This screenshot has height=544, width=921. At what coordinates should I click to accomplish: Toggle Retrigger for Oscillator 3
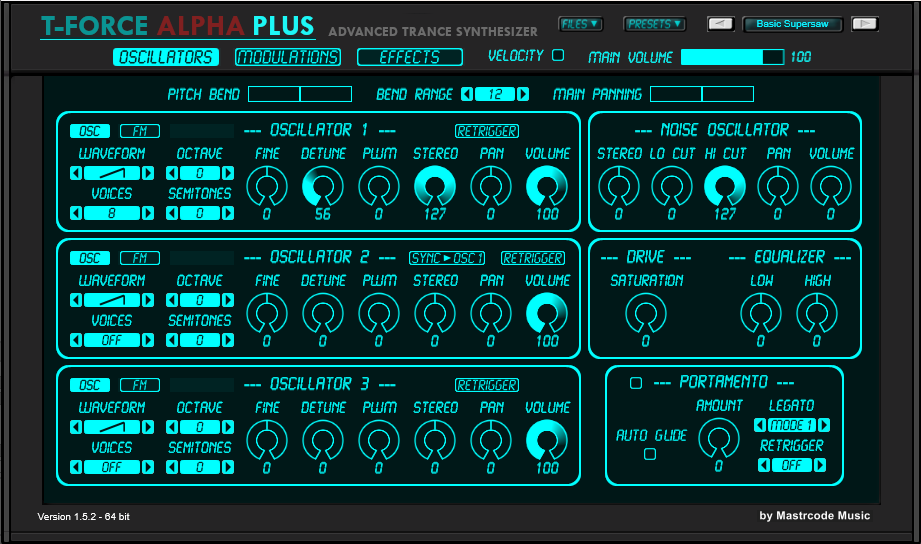tap(487, 385)
